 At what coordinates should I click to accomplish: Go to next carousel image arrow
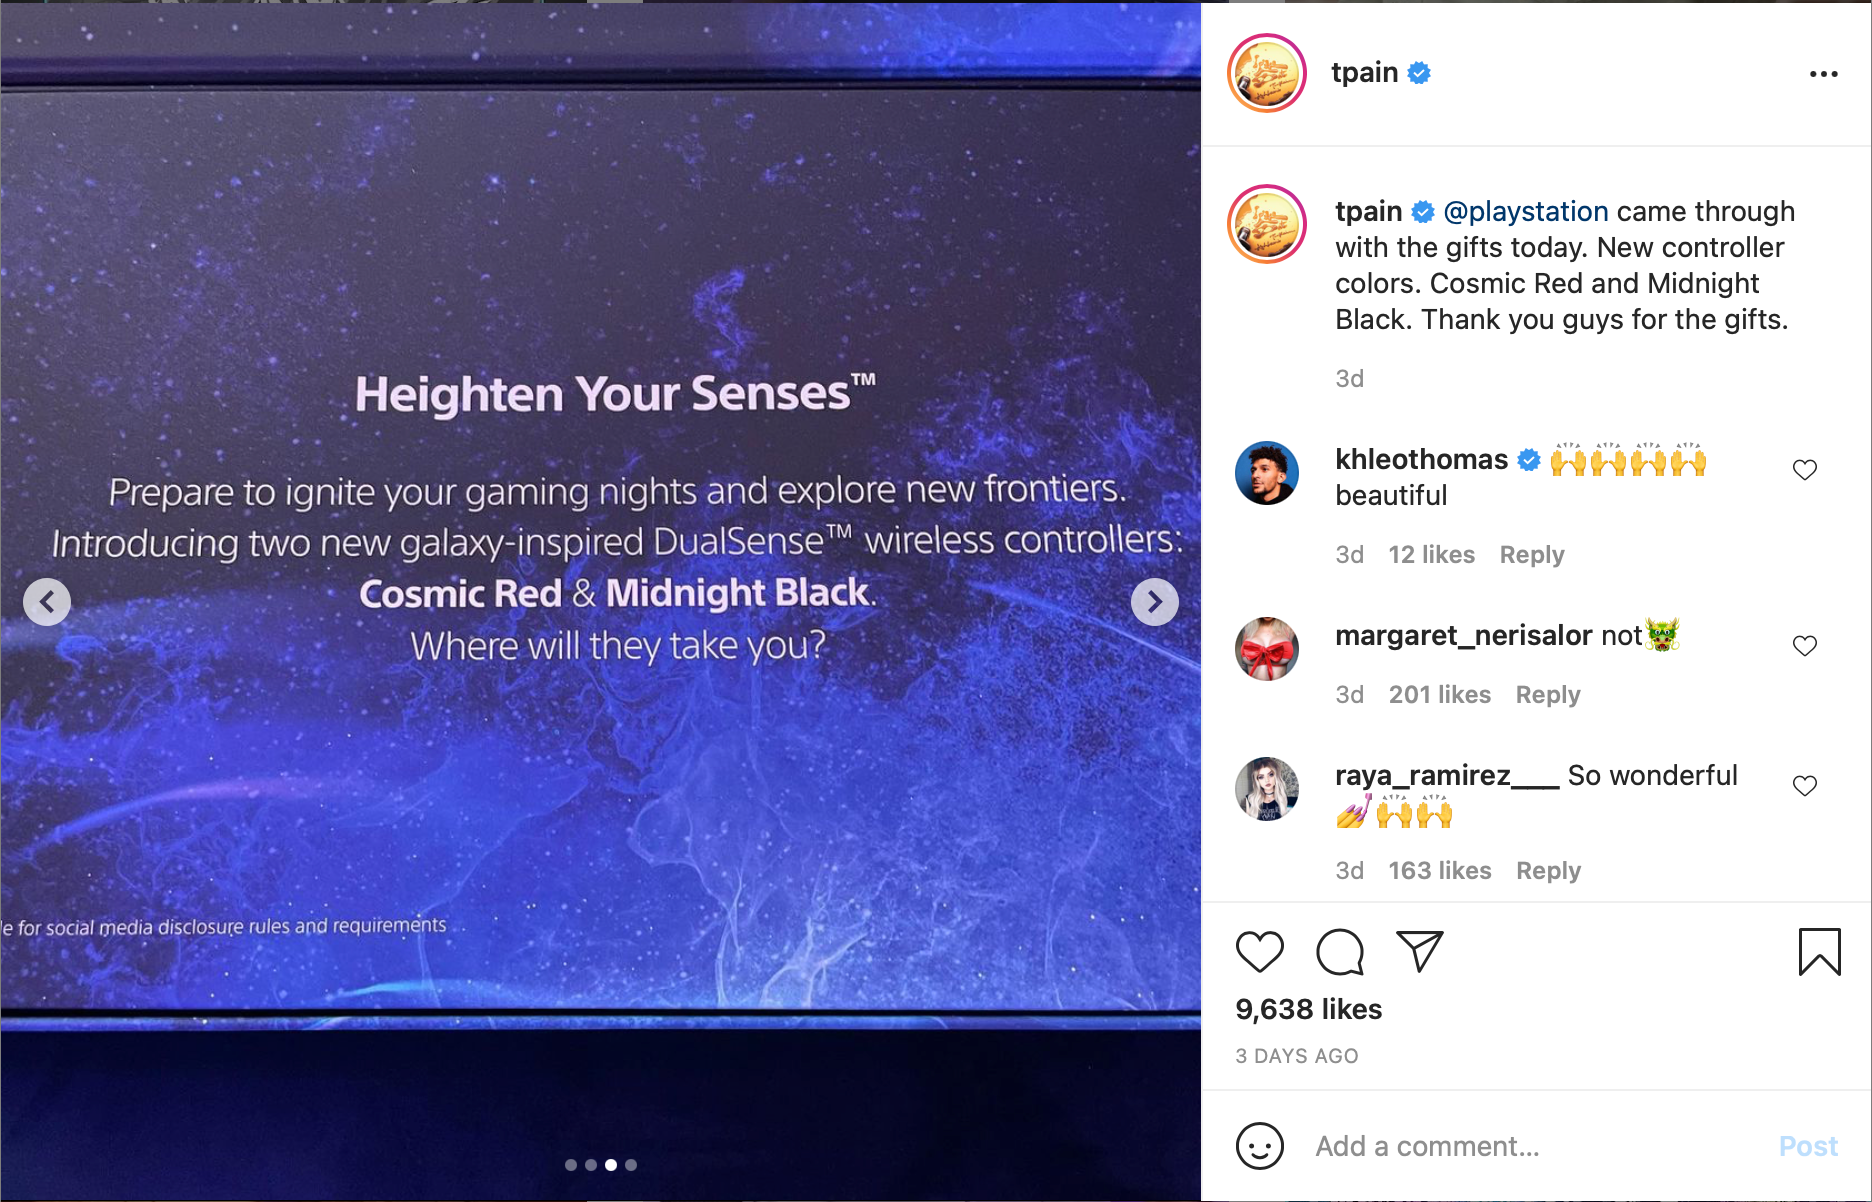(x=1154, y=602)
